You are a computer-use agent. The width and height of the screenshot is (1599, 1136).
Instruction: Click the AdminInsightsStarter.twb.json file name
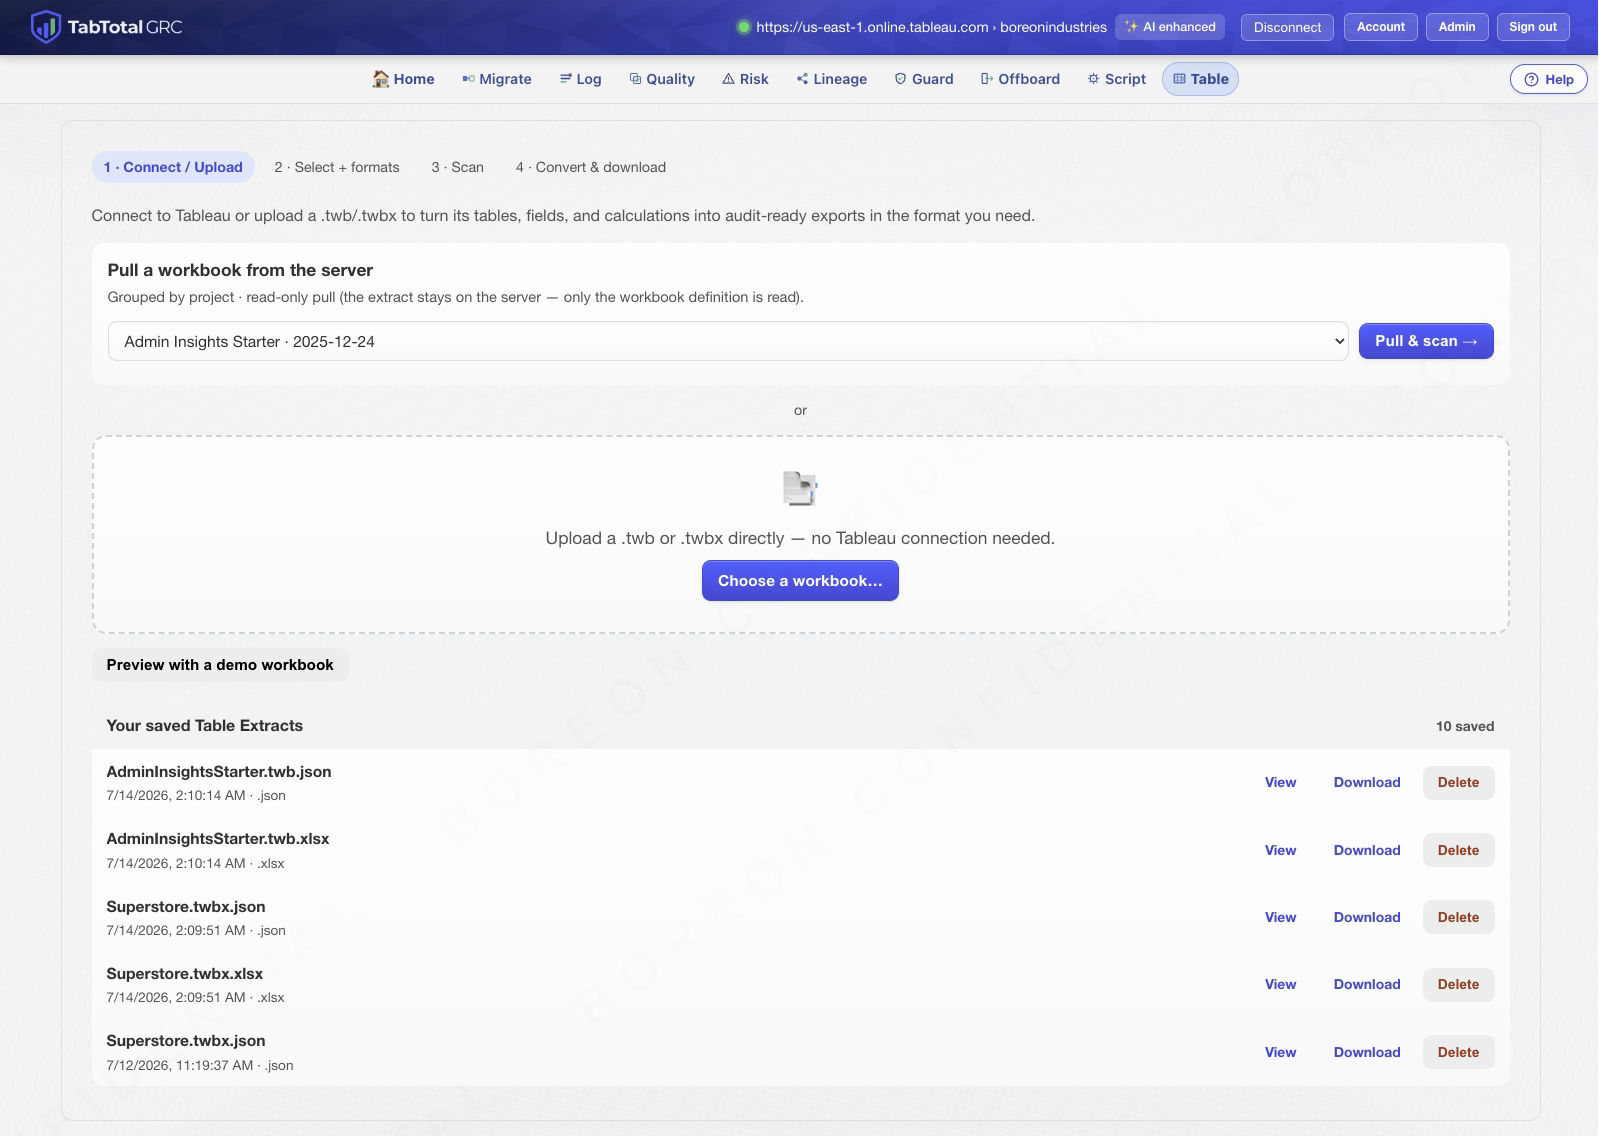(219, 772)
